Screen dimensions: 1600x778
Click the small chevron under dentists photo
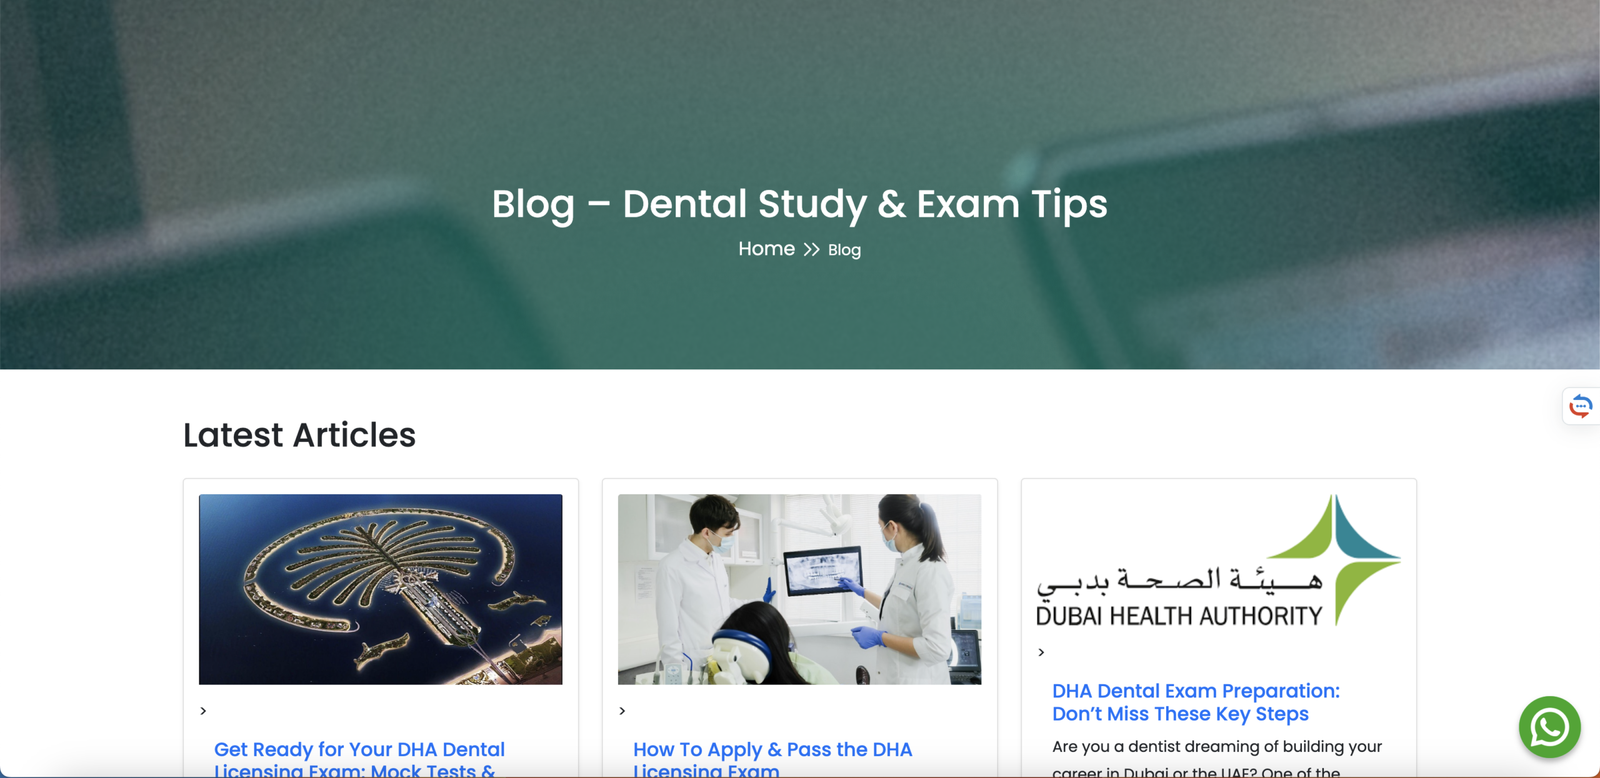[622, 711]
